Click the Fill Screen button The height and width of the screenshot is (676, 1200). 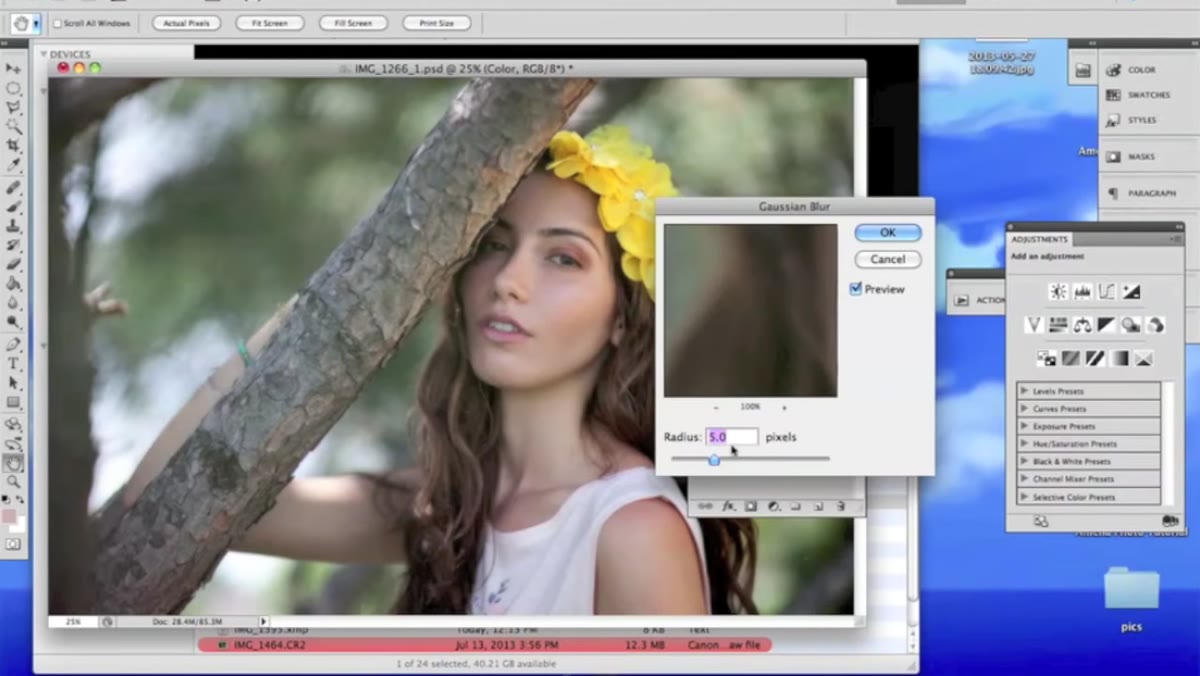pyautogui.click(x=353, y=23)
